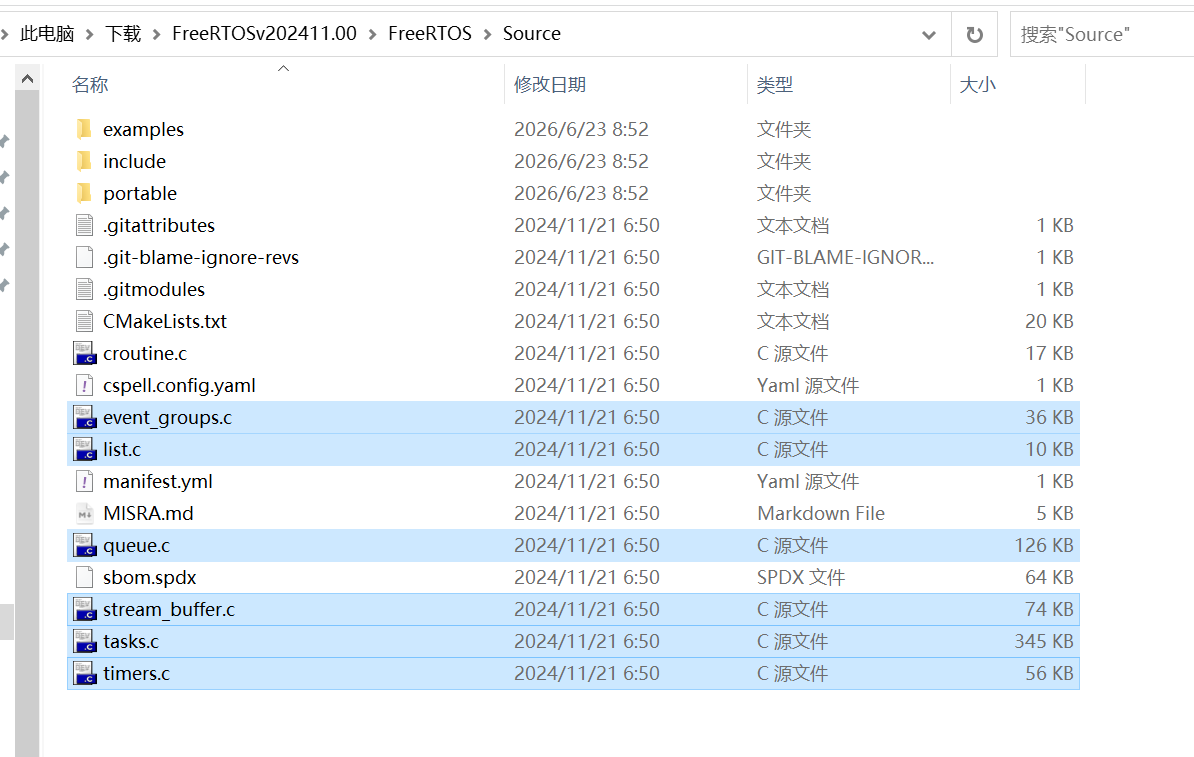Navigate to FreeRTOS in breadcrumb

[429, 34]
